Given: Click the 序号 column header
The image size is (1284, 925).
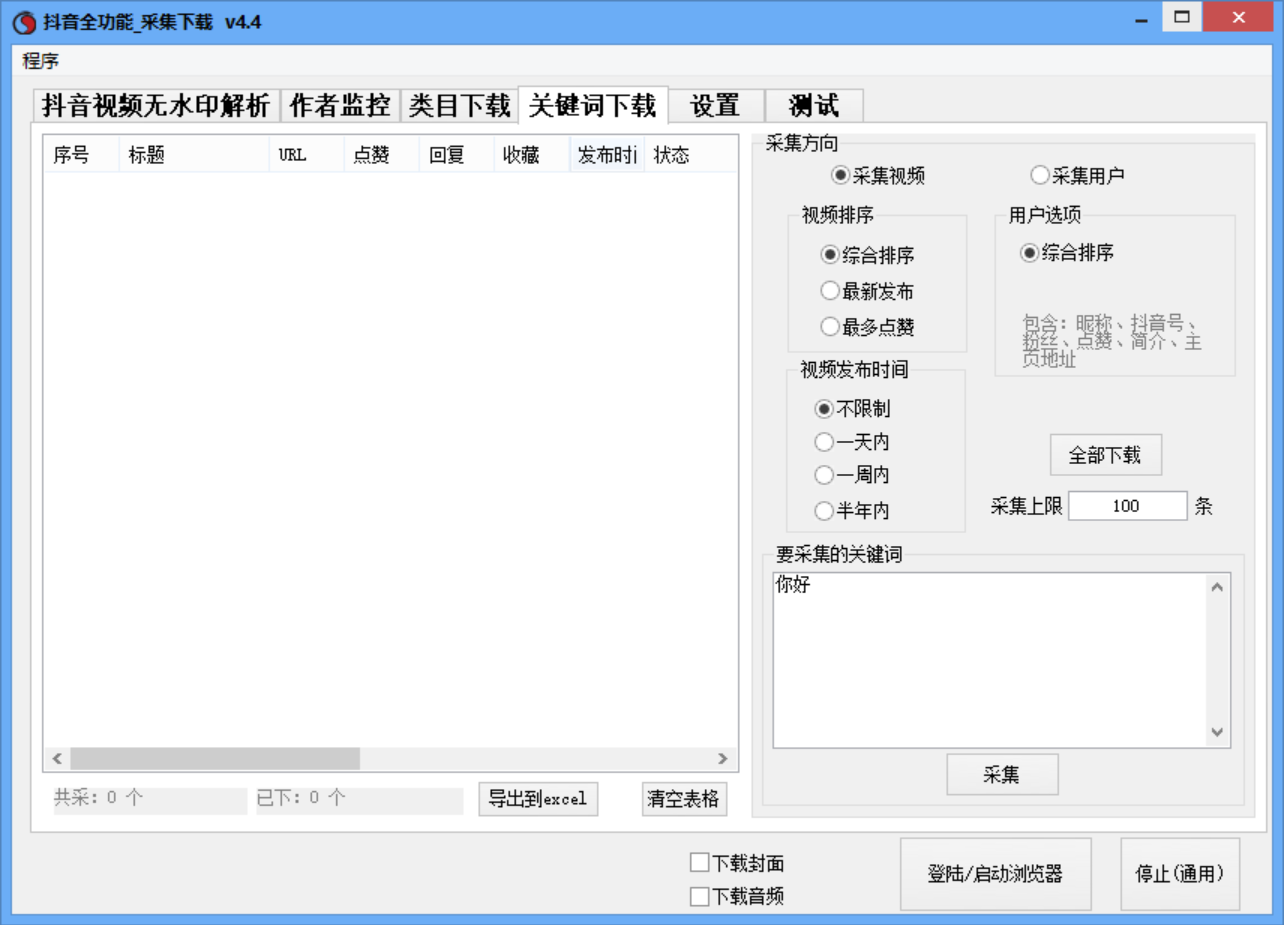Looking at the screenshot, I should [81, 155].
